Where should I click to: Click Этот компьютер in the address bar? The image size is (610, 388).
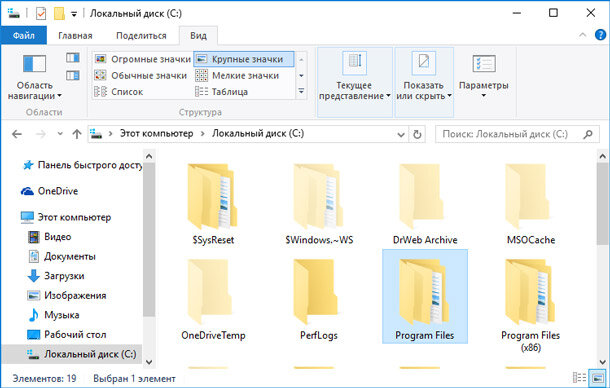click(156, 133)
